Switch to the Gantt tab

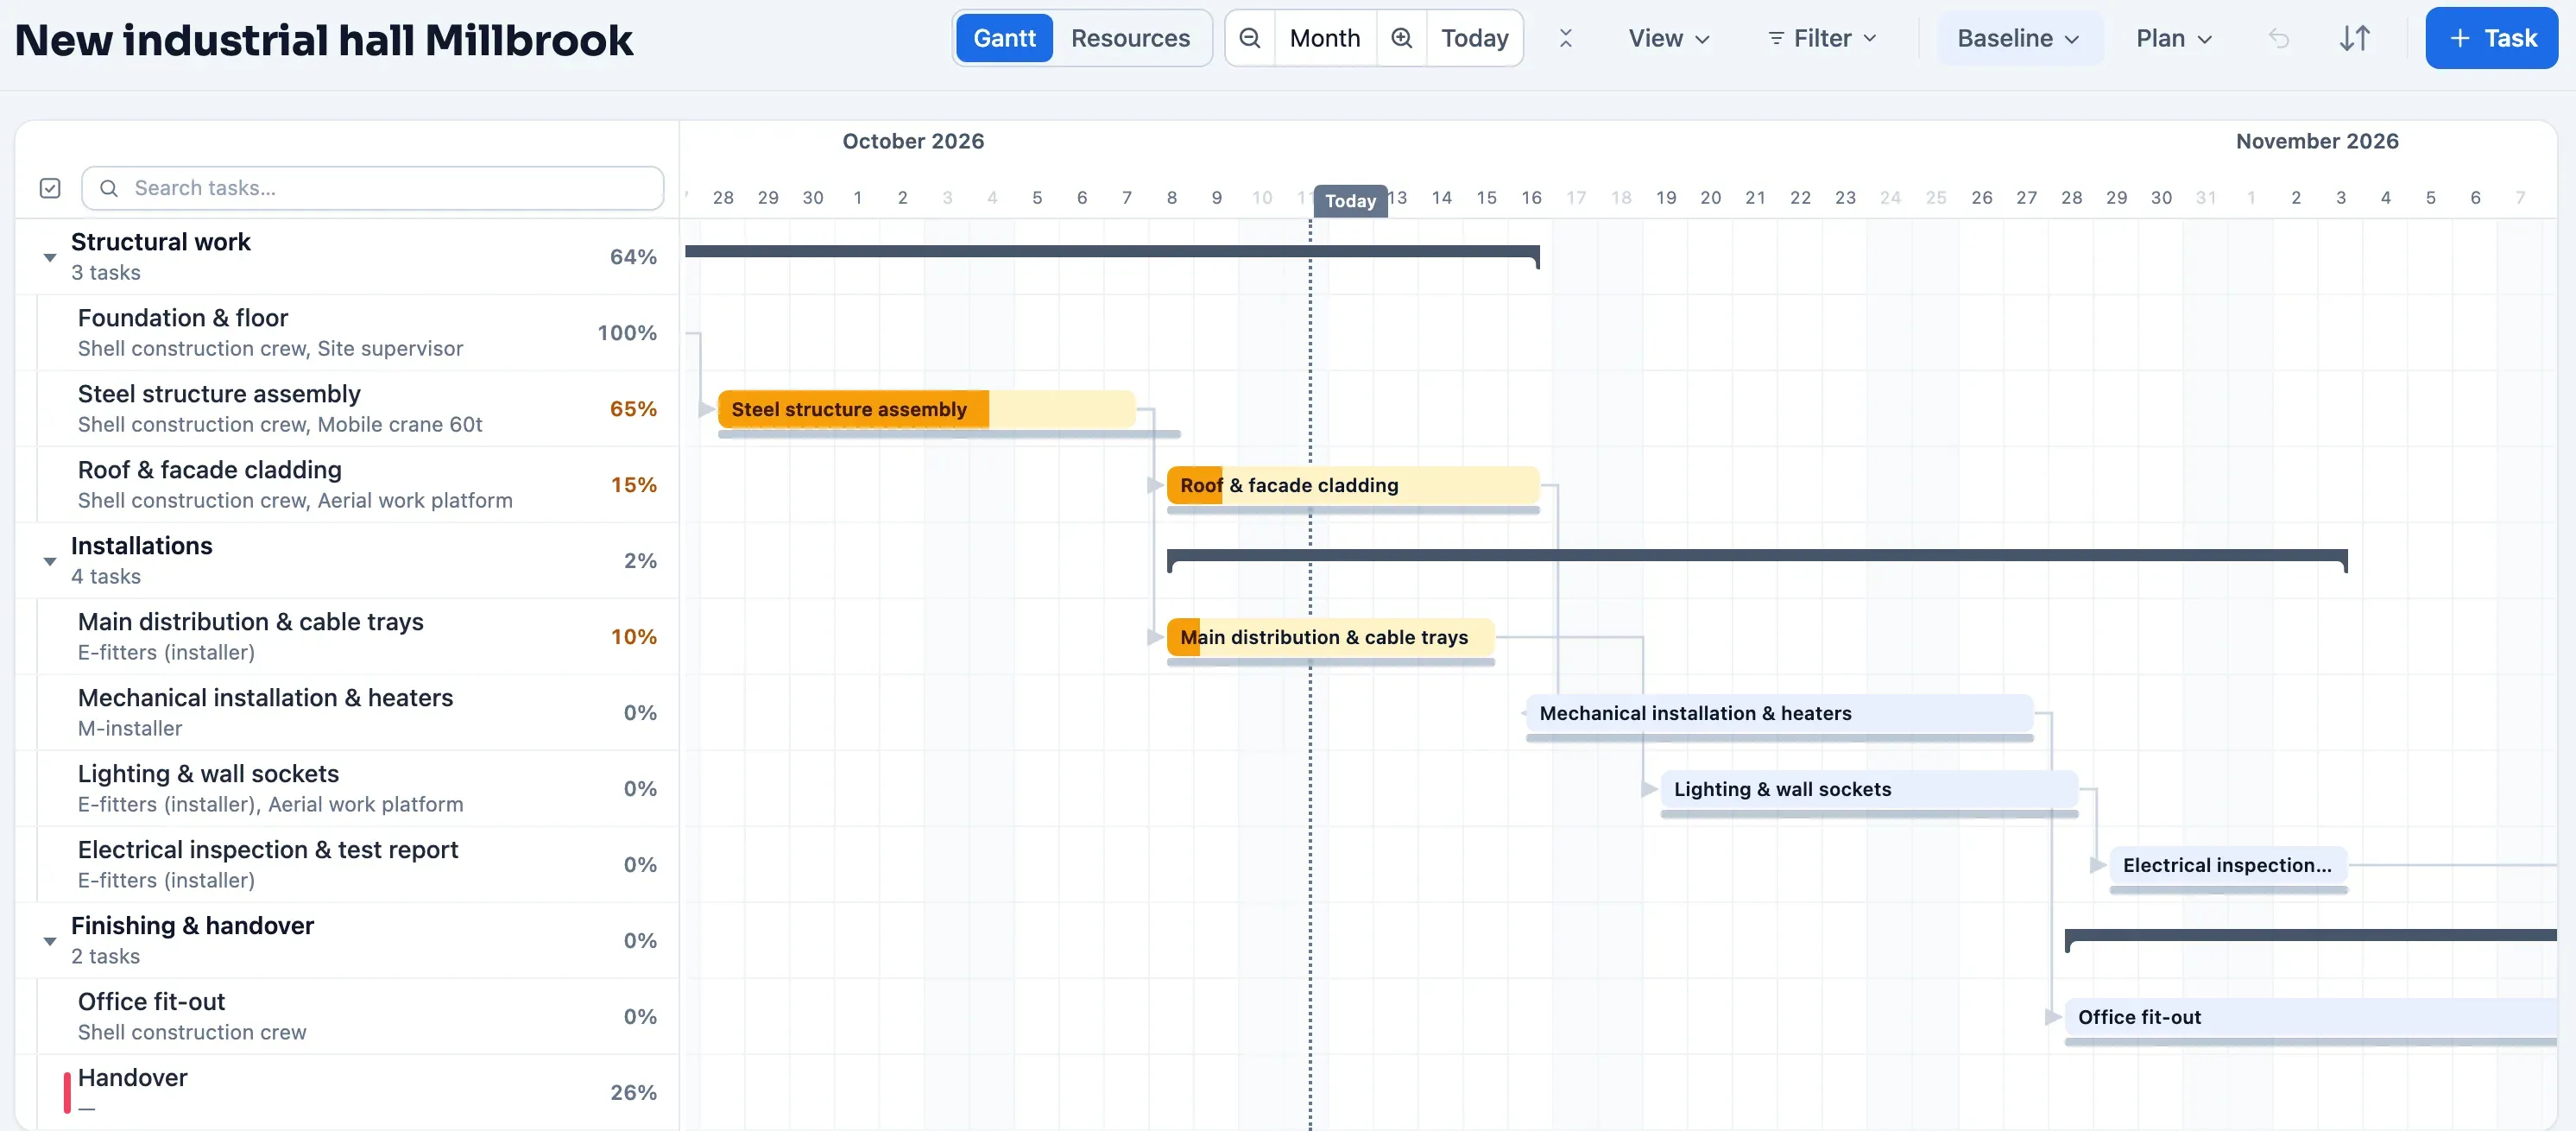coord(1004,38)
